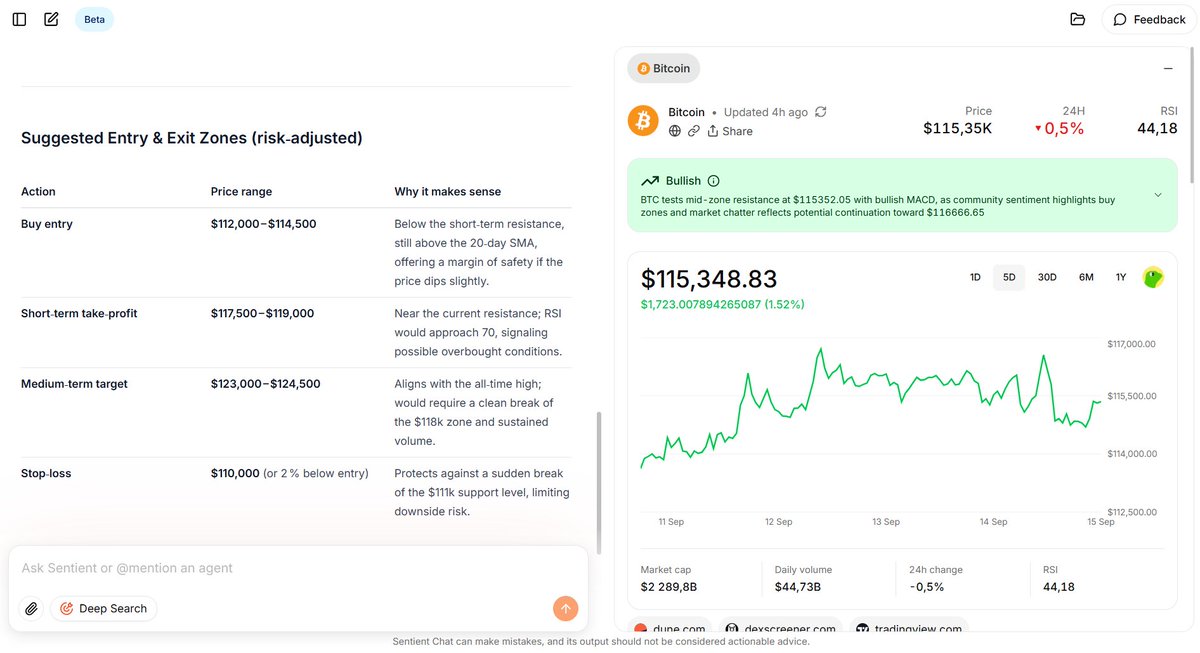Send message with orange arrow button
The height and width of the screenshot is (653, 1200).
(566, 608)
